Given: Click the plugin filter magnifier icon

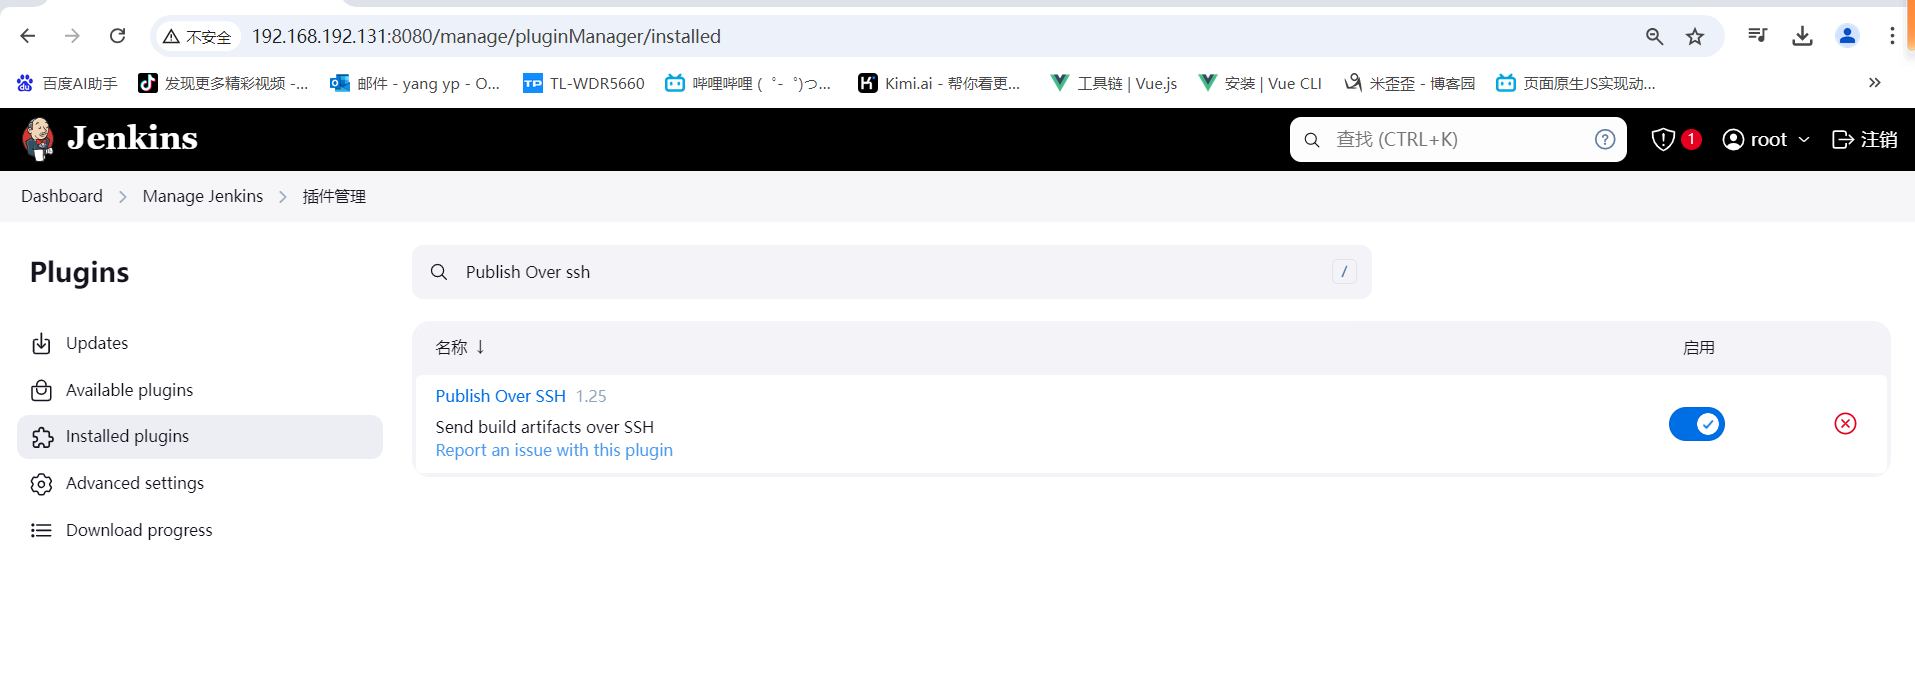Looking at the screenshot, I should pyautogui.click(x=439, y=272).
